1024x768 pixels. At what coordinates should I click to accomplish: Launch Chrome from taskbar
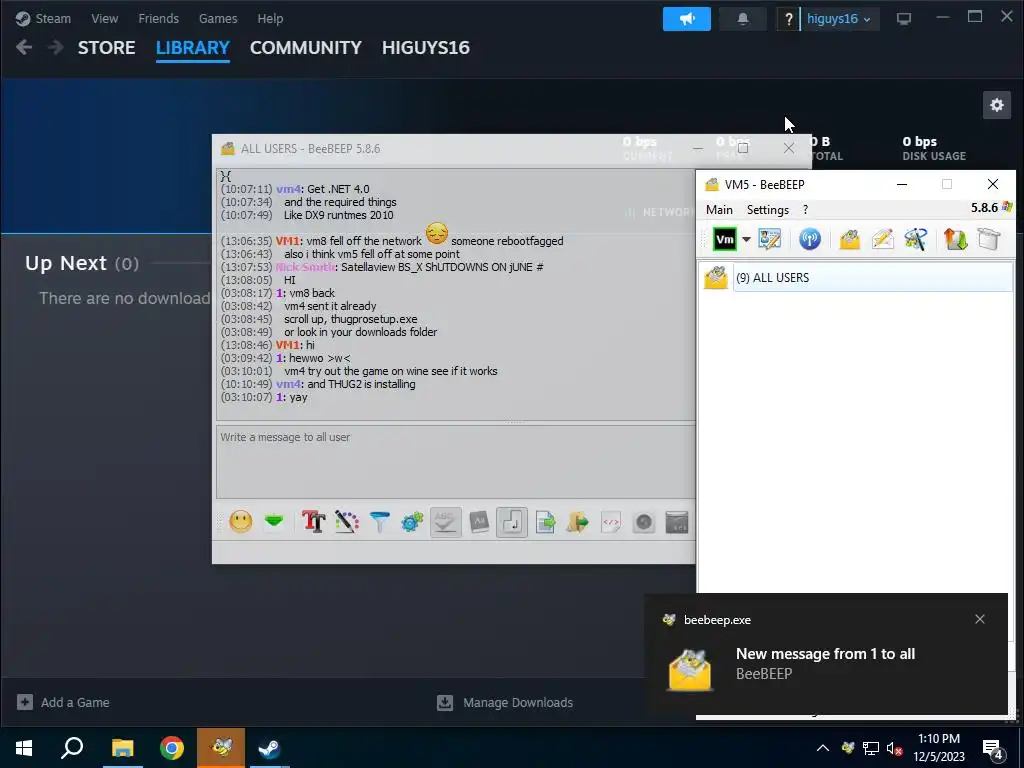pos(172,748)
